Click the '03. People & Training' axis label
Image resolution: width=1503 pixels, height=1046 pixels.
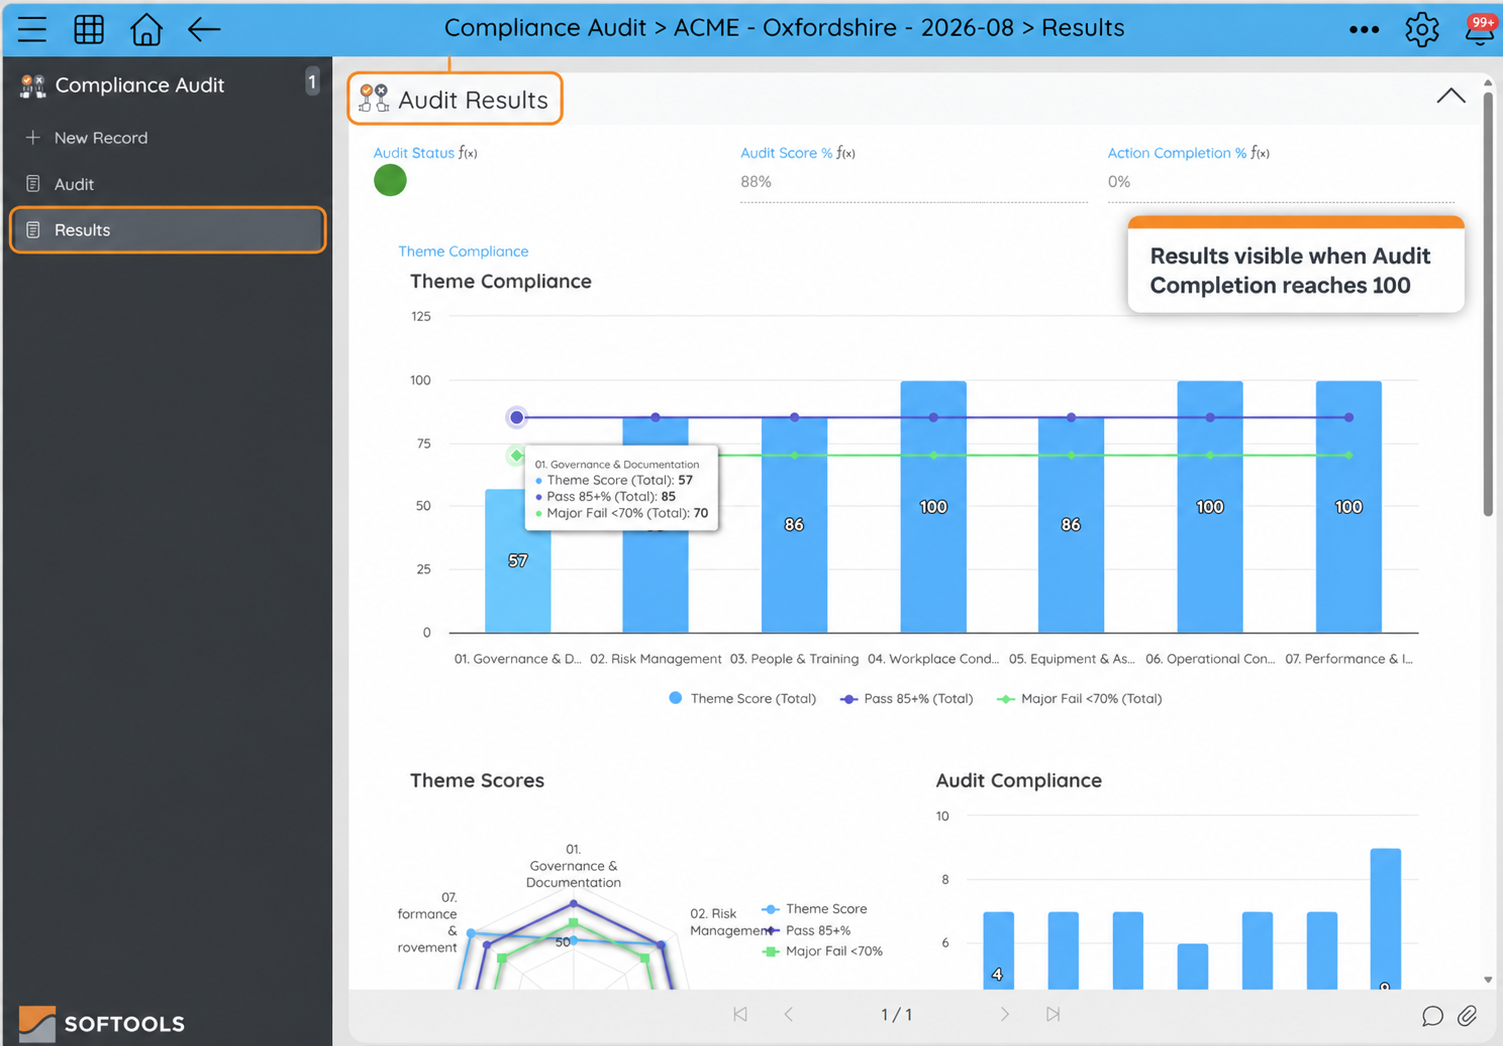click(794, 659)
